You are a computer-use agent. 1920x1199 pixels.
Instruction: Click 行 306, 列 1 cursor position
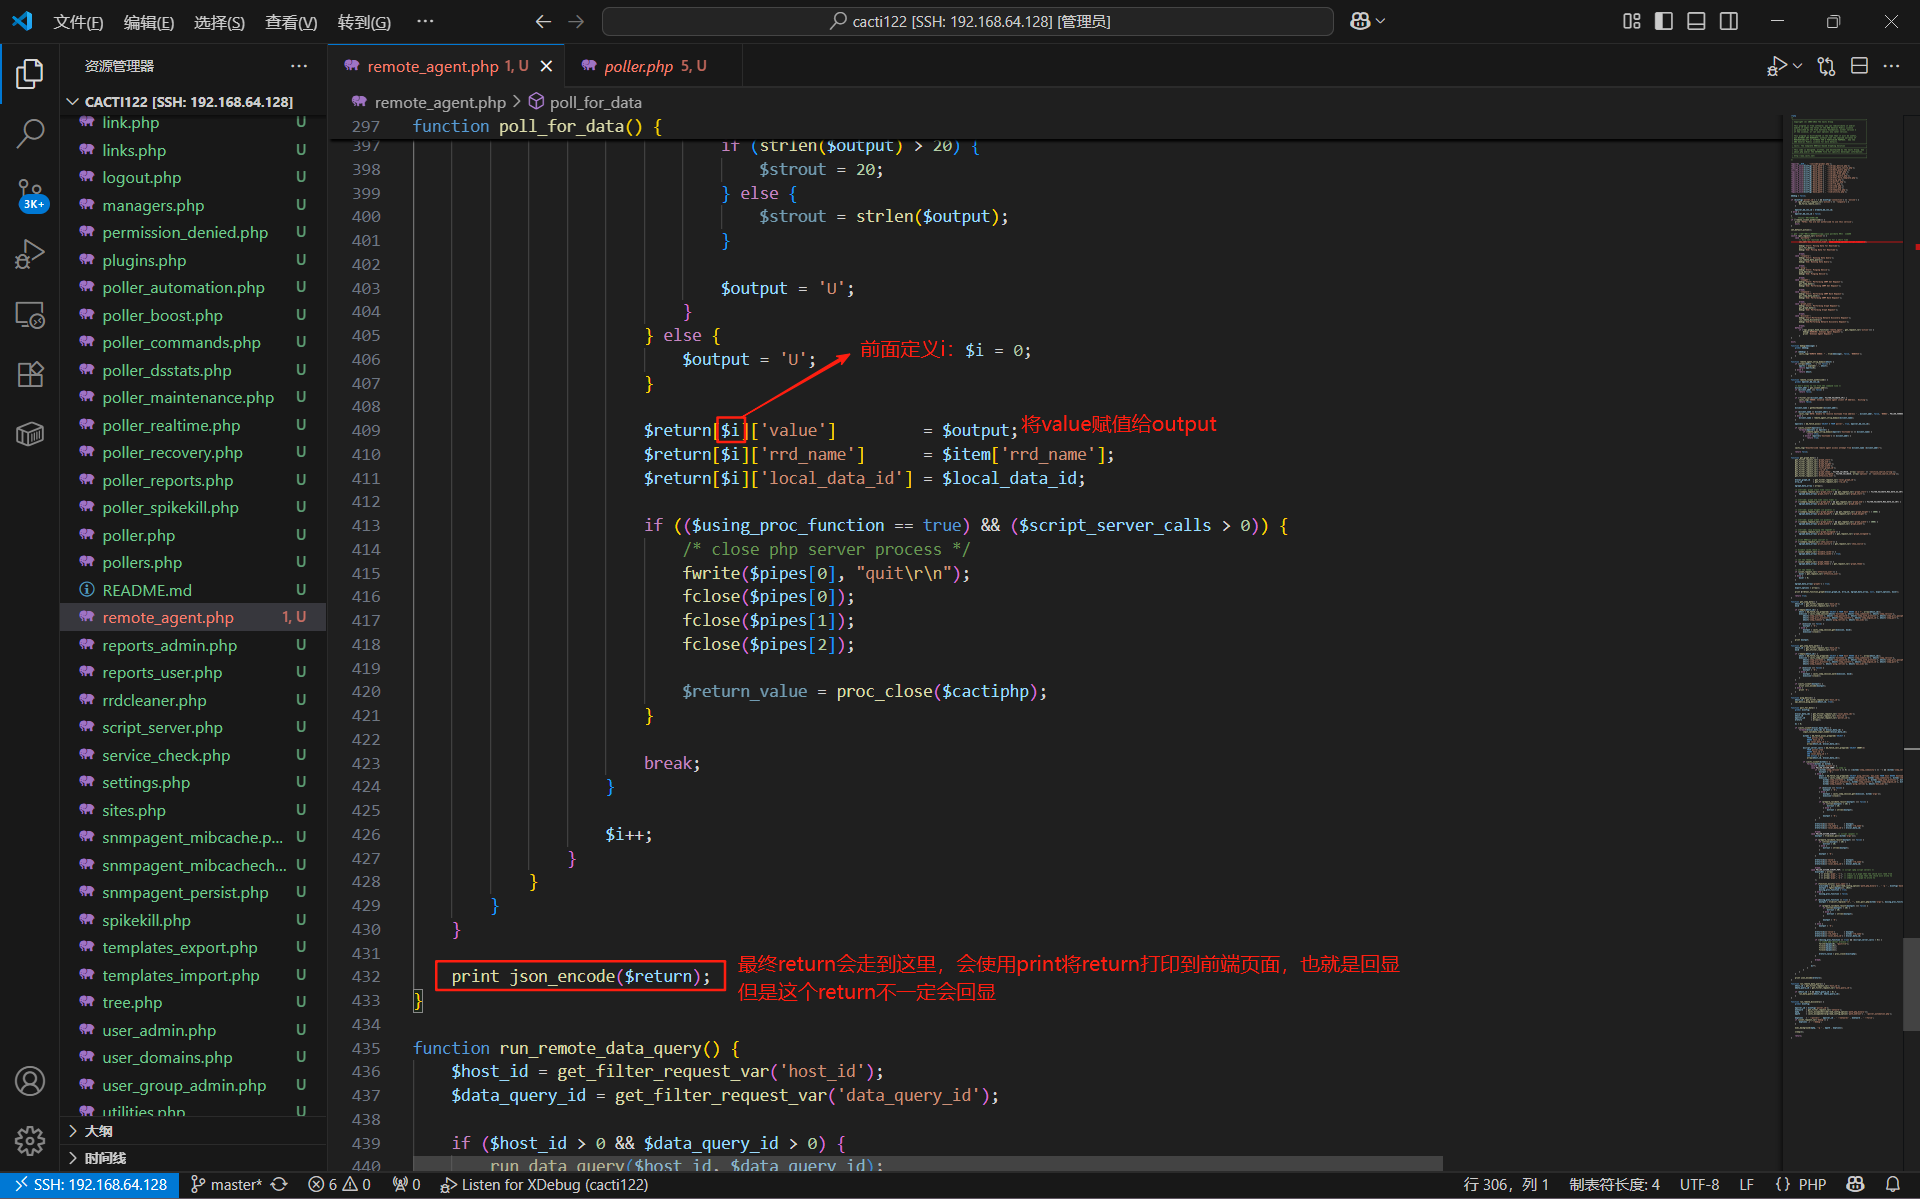pyautogui.click(x=1506, y=1185)
